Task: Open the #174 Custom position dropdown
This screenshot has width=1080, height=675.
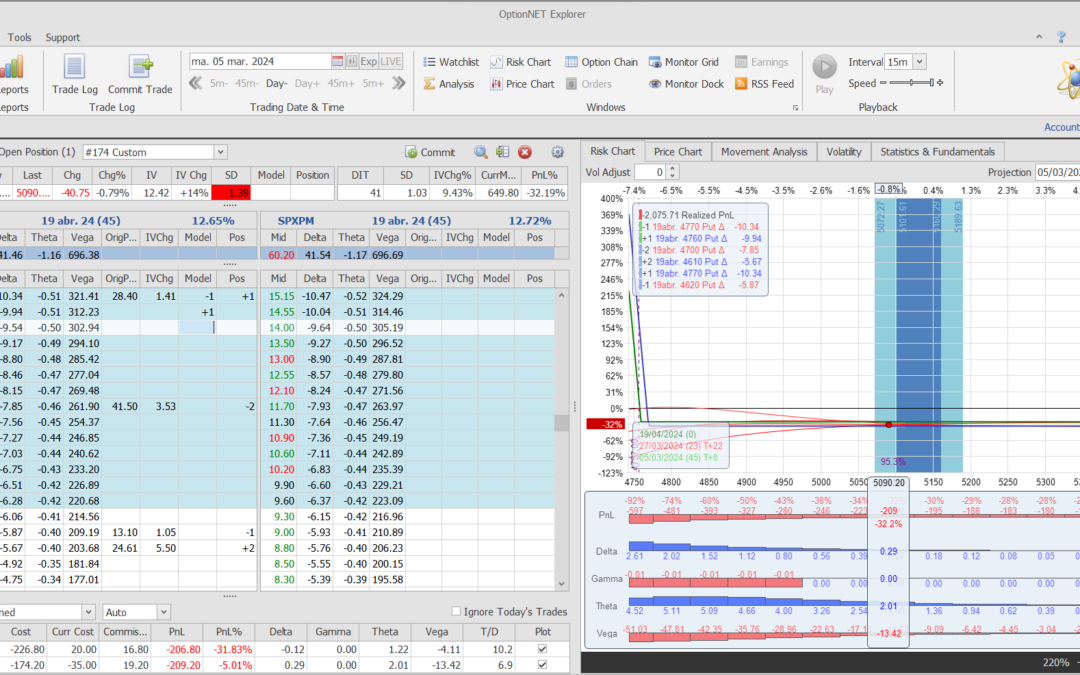Action: coord(220,152)
